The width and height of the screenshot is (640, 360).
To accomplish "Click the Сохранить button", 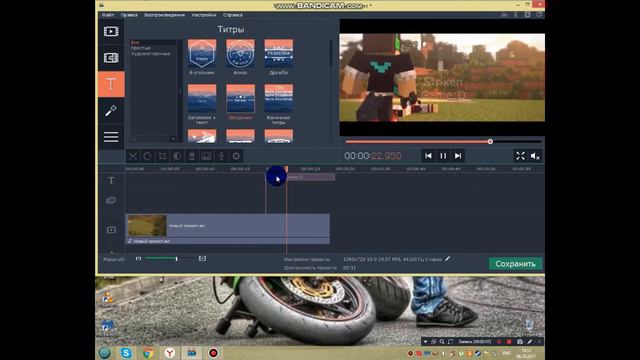I will pos(516,264).
